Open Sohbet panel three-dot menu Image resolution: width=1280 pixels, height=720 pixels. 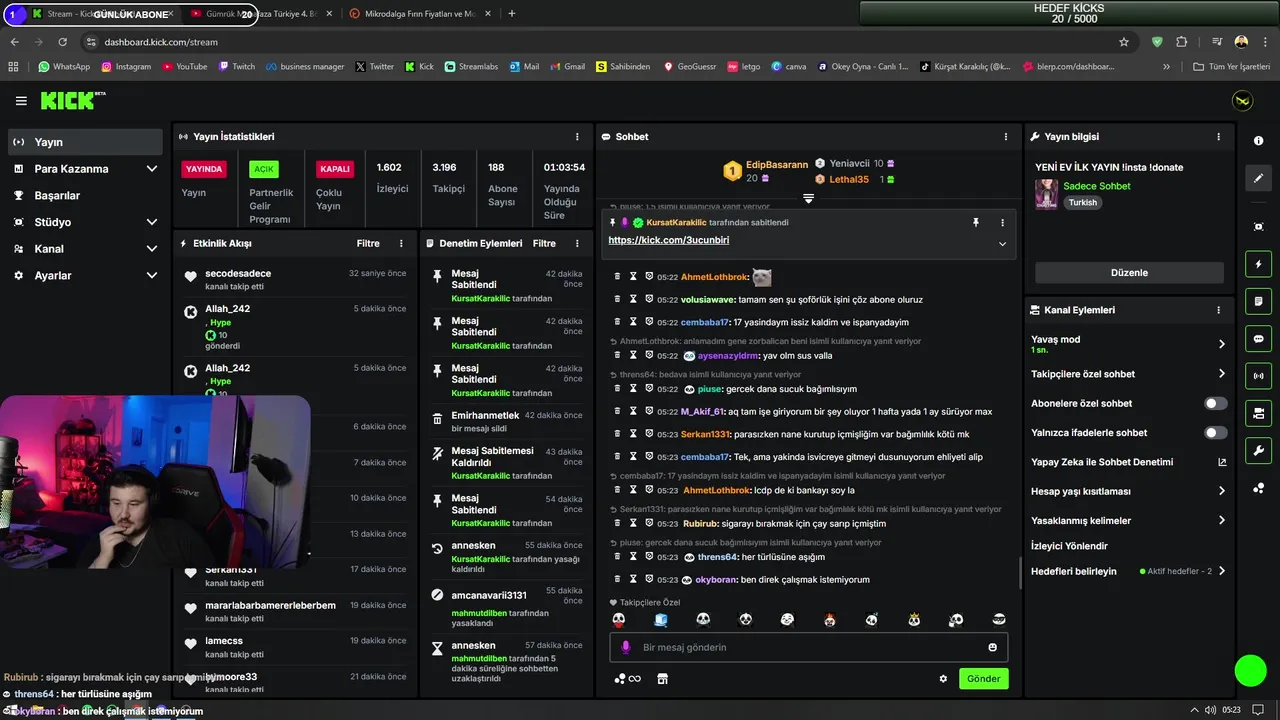coord(1006,136)
